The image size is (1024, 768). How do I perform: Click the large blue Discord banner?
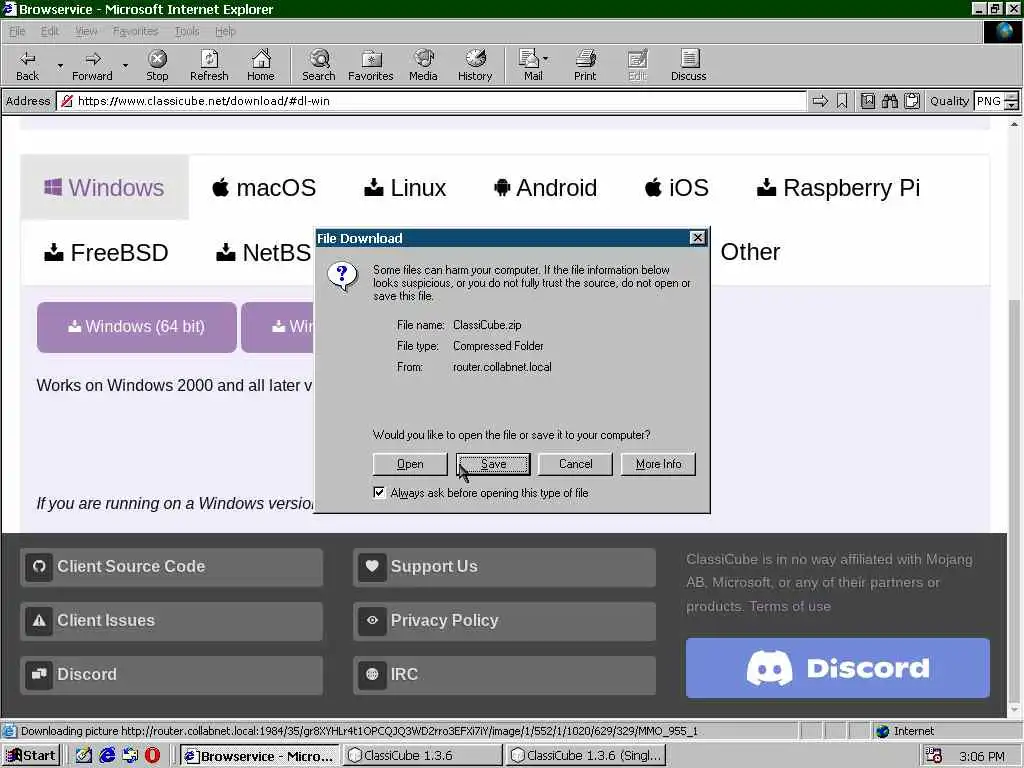click(x=838, y=668)
